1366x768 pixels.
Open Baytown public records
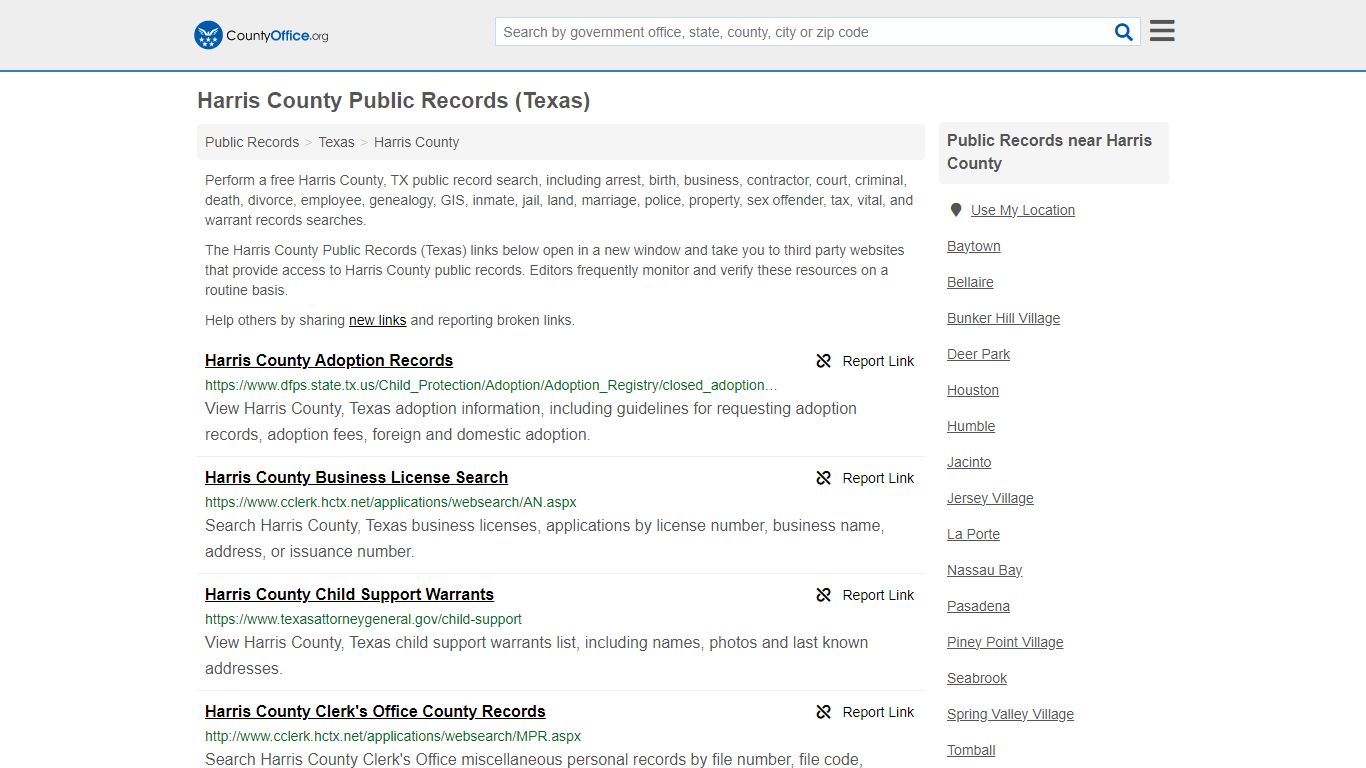tap(974, 246)
